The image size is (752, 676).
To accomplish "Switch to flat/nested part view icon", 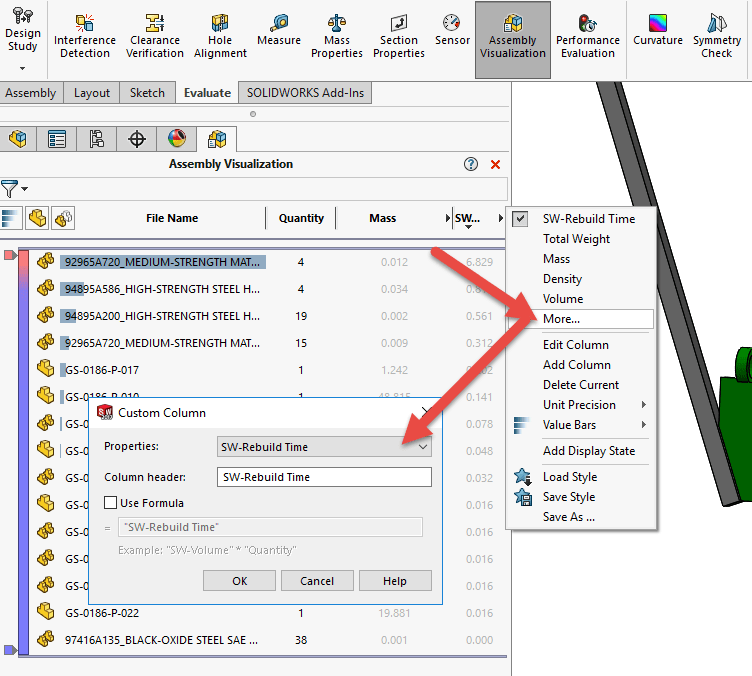I will click(x=37, y=218).
